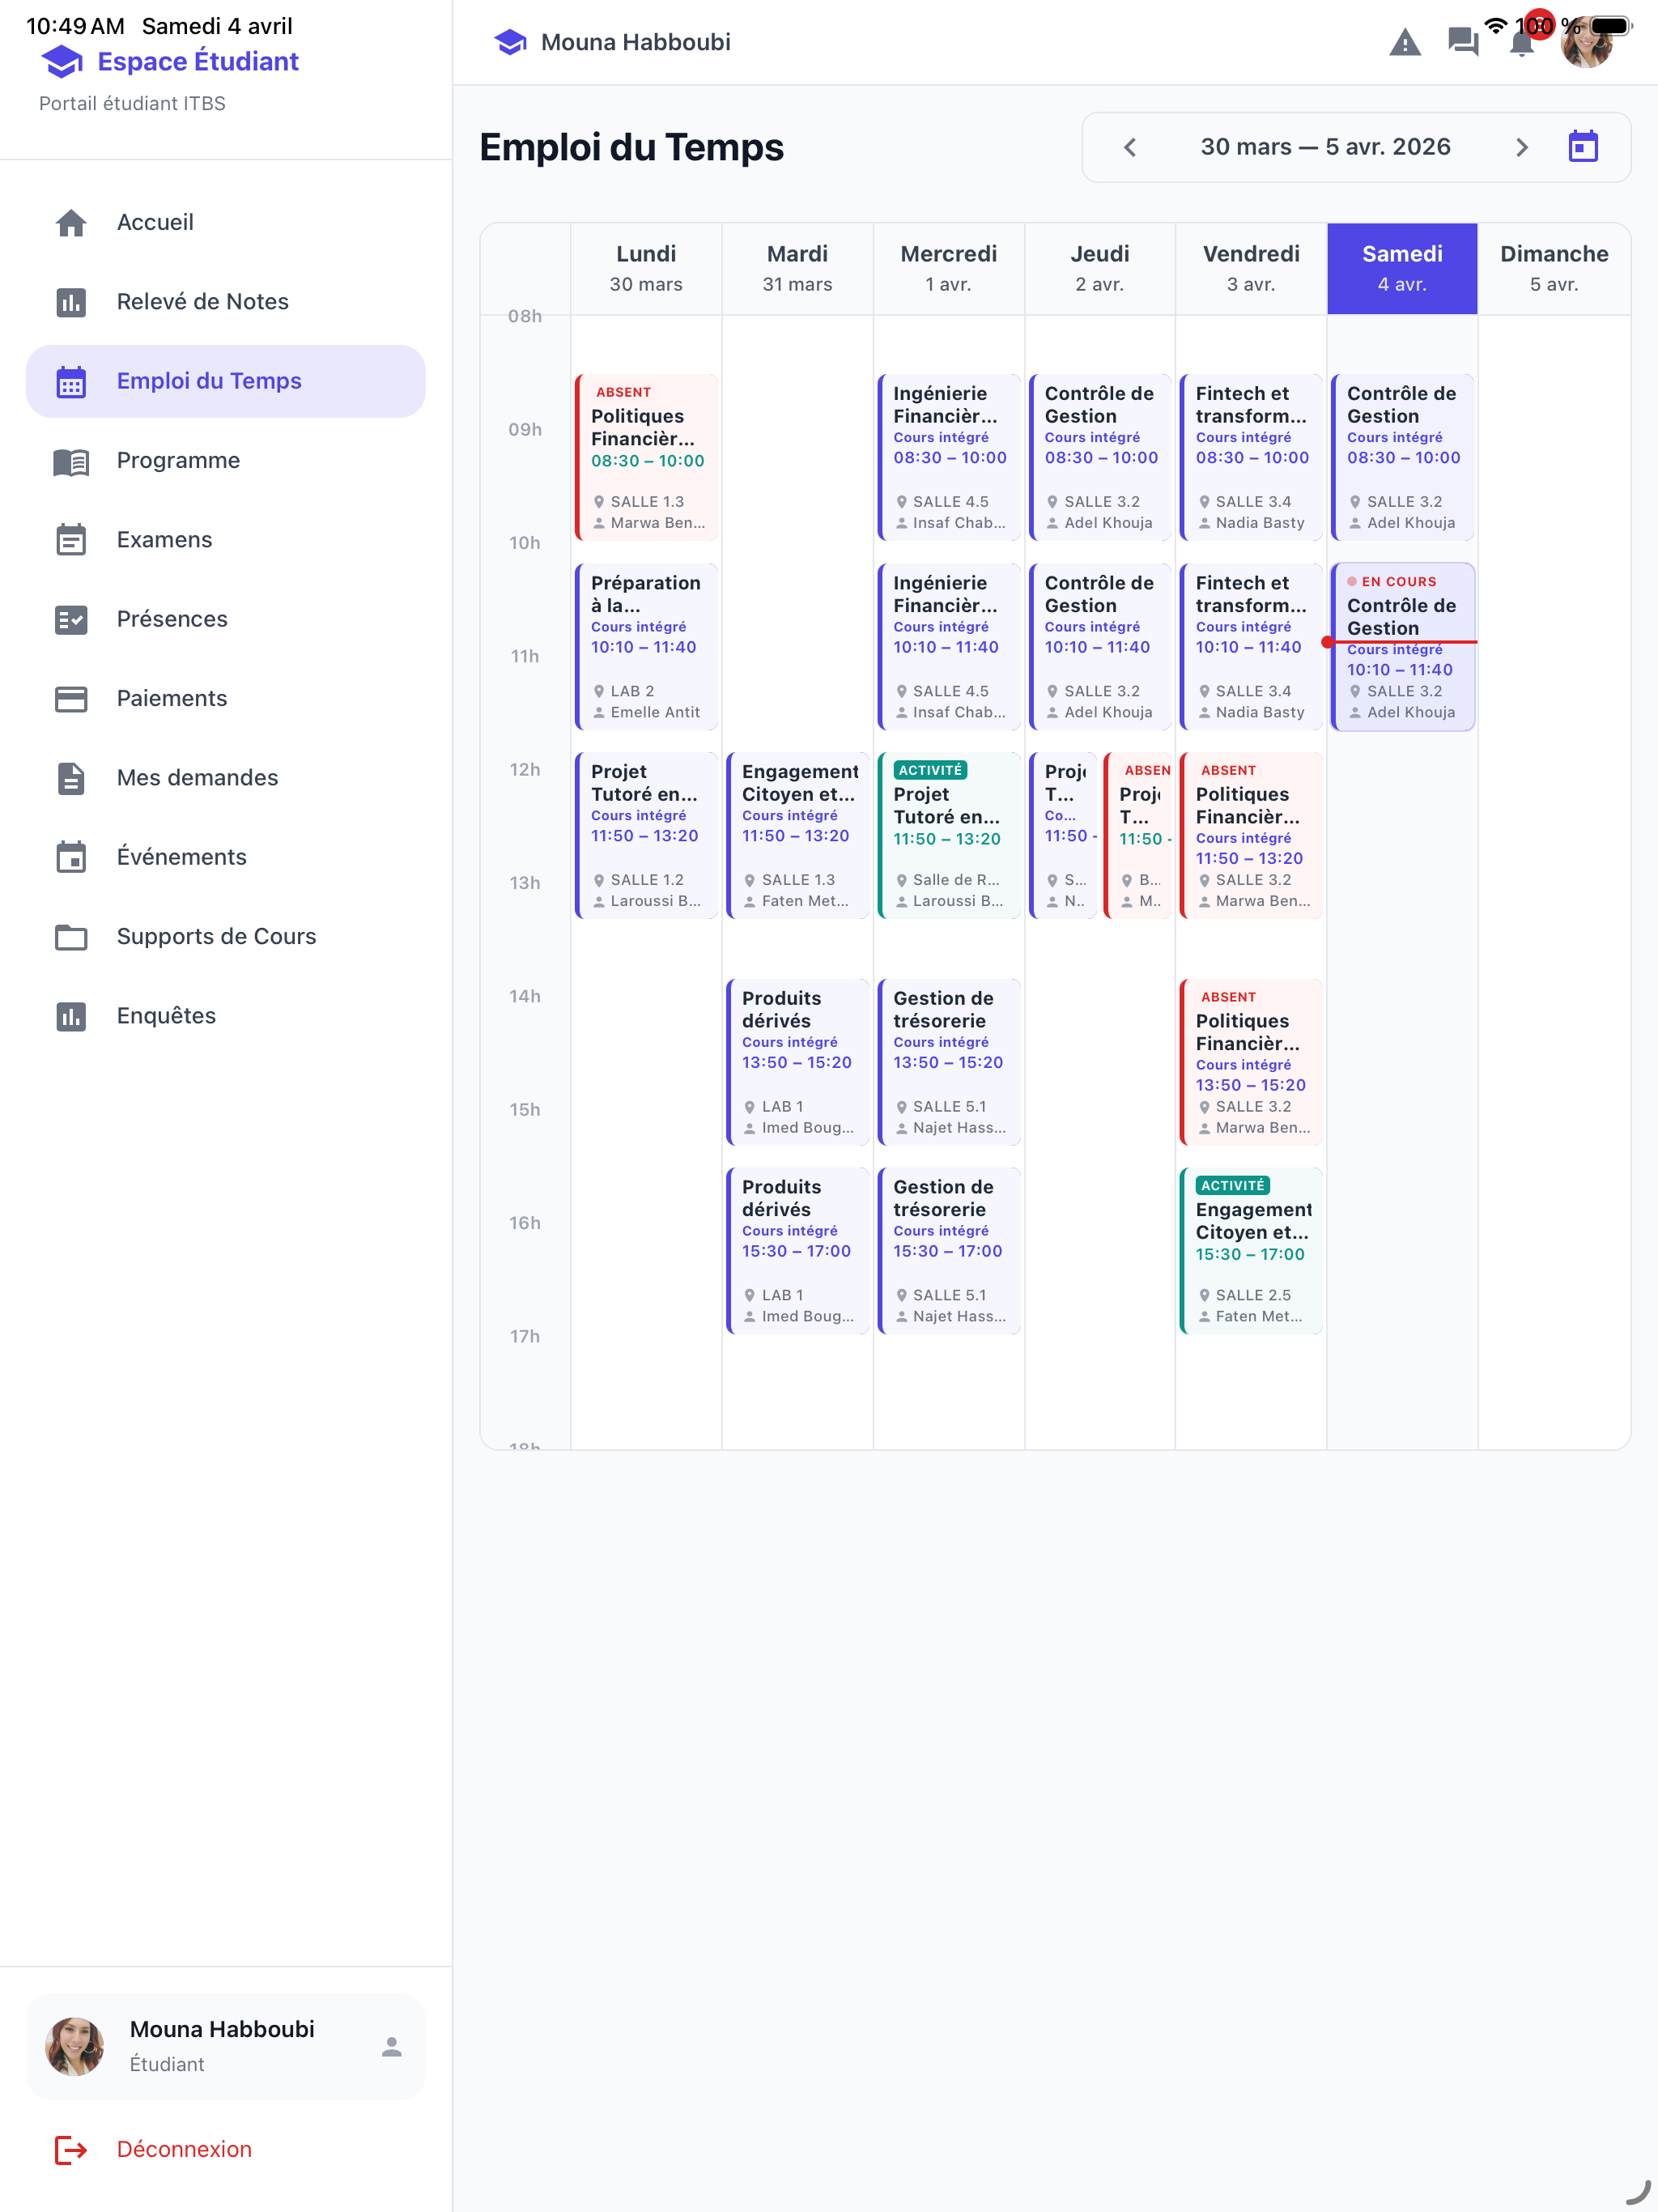Click the Déconnexion logout icon
Screen dimensions: 1658x2212
tap(71, 2149)
